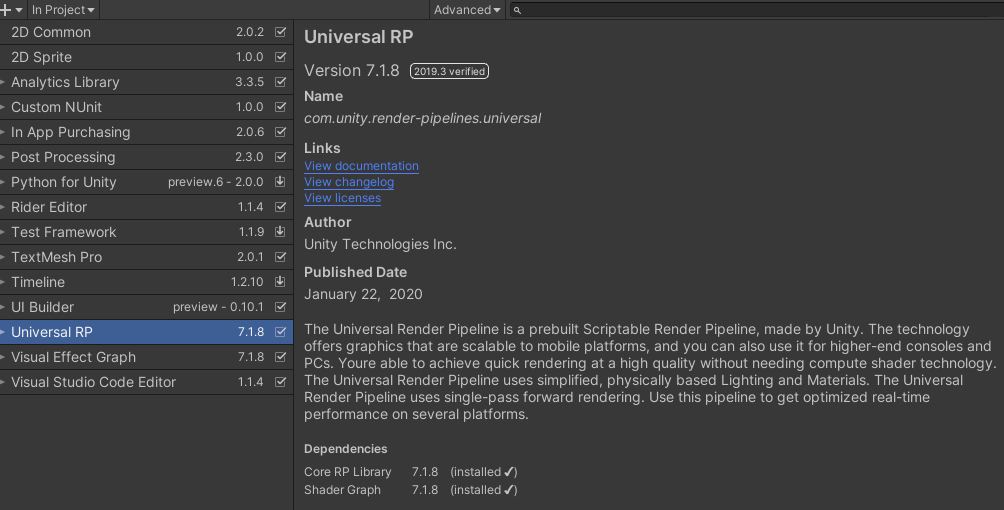Click installed checkmark icon for Rider Editor
1004x510 pixels.
(x=280, y=206)
